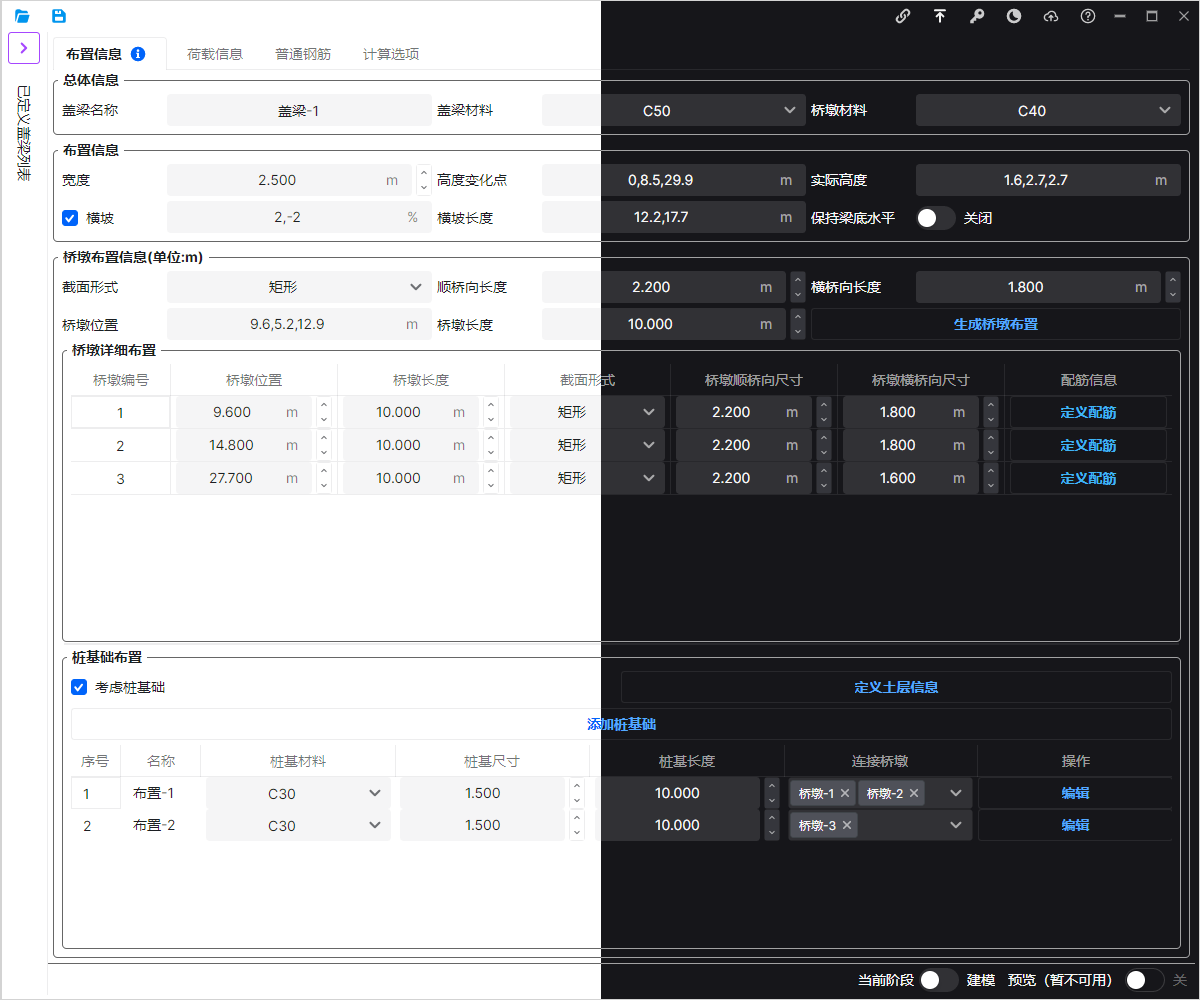Click the cloud upload icon
This screenshot has width=1200, height=1000.
(x=1051, y=16)
